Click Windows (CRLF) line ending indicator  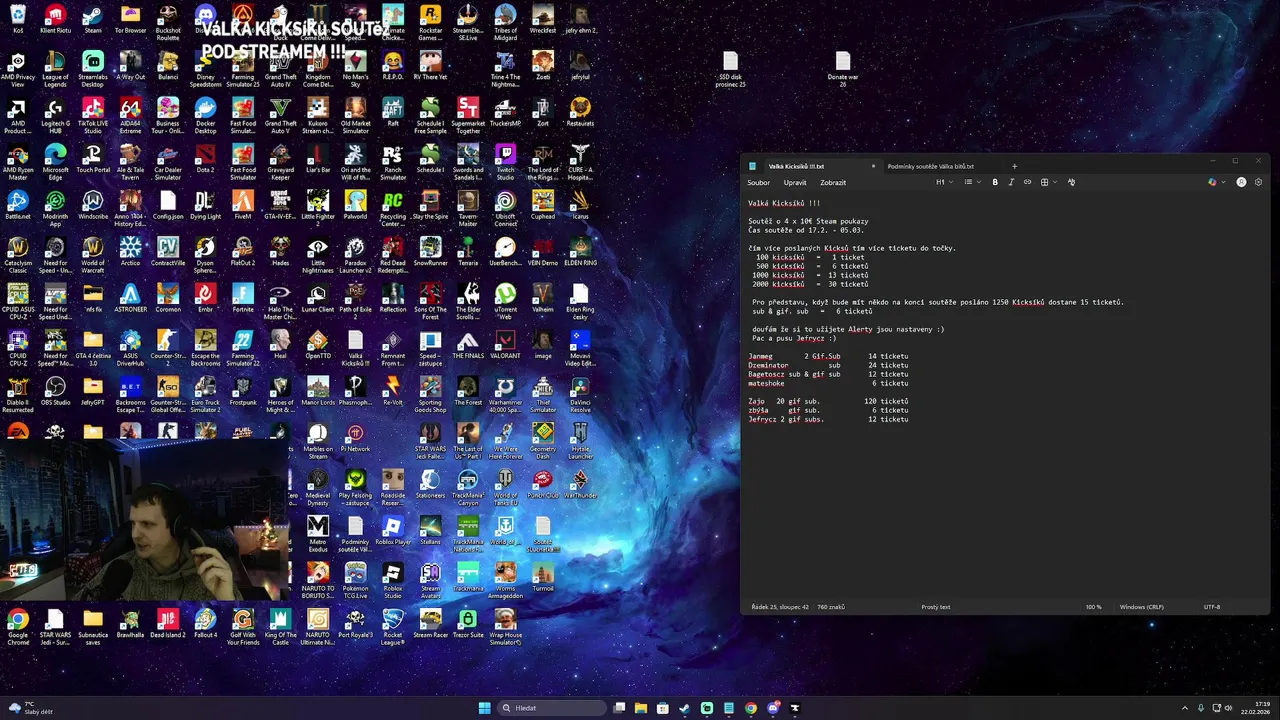tap(1141, 607)
